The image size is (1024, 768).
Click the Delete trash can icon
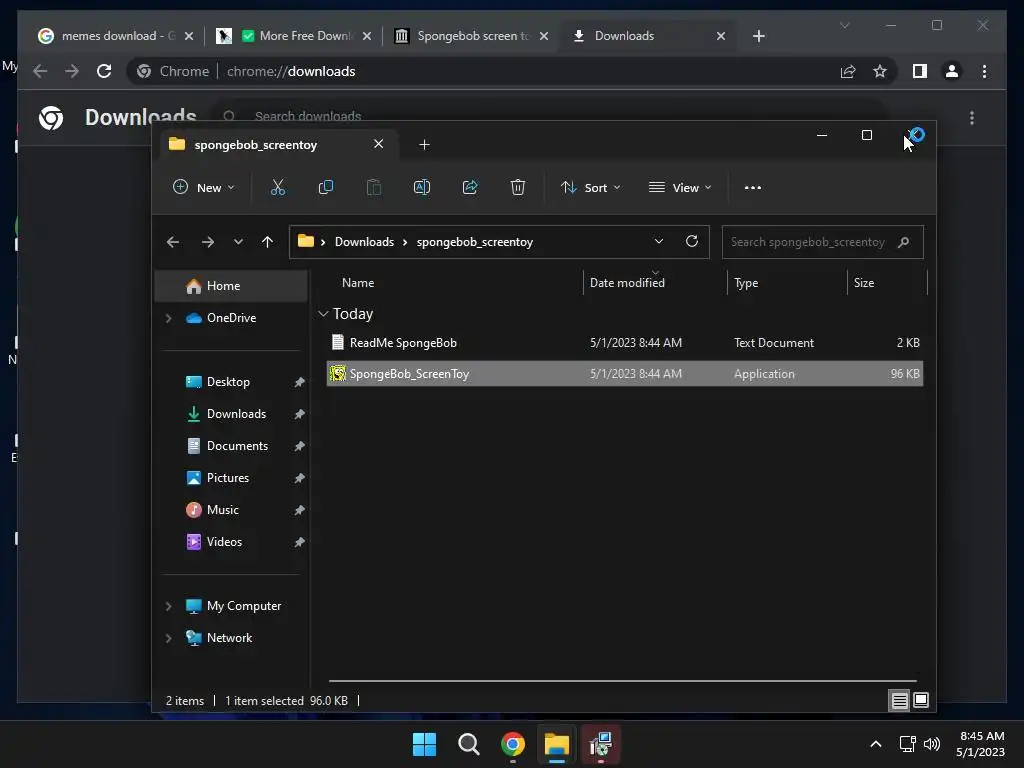[517, 187]
